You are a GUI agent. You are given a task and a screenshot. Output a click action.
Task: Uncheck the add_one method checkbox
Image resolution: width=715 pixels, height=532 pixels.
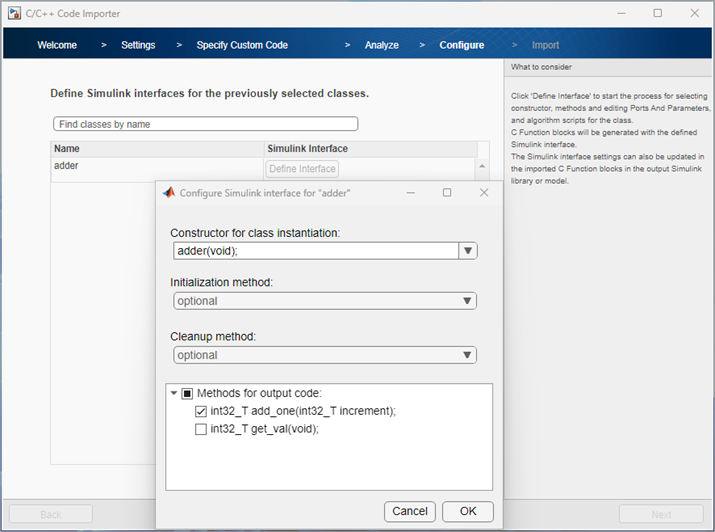tap(202, 411)
